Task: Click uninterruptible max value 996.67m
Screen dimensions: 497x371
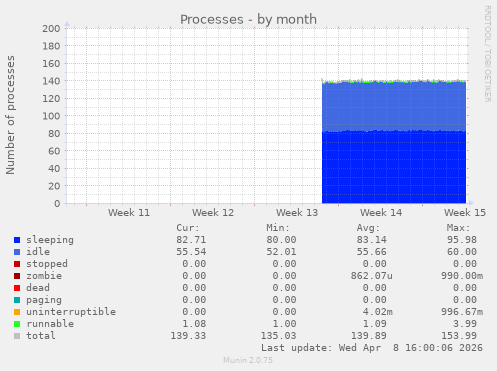Action: point(462,312)
